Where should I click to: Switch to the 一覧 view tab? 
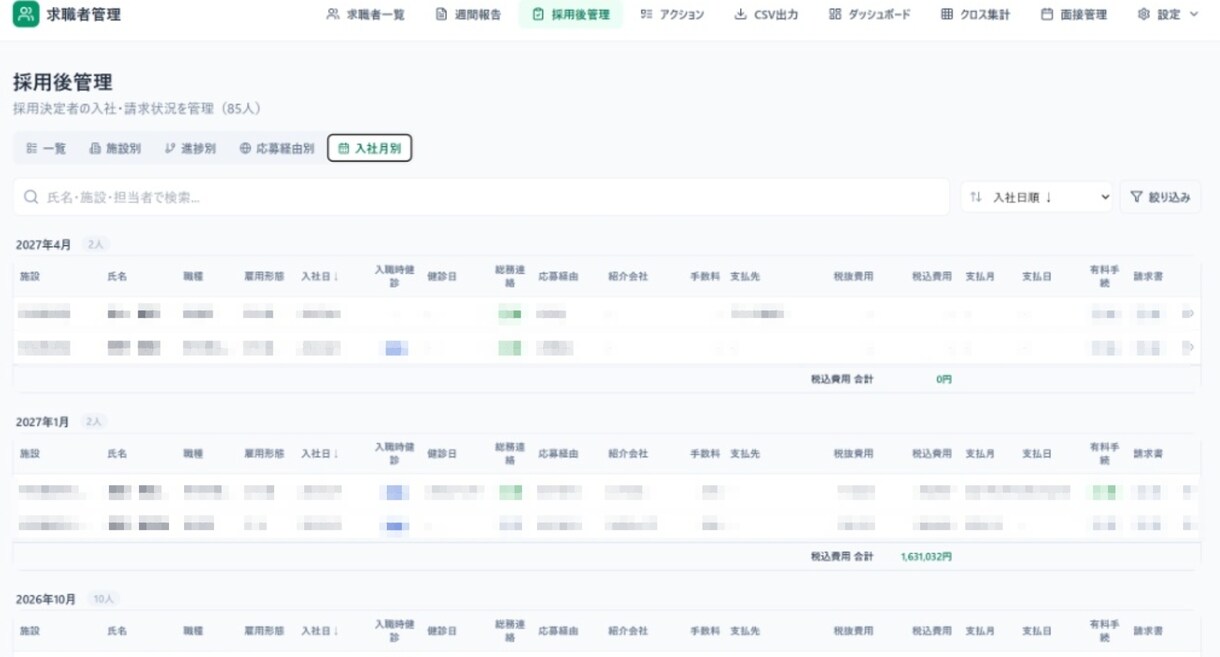pyautogui.click(x=46, y=148)
